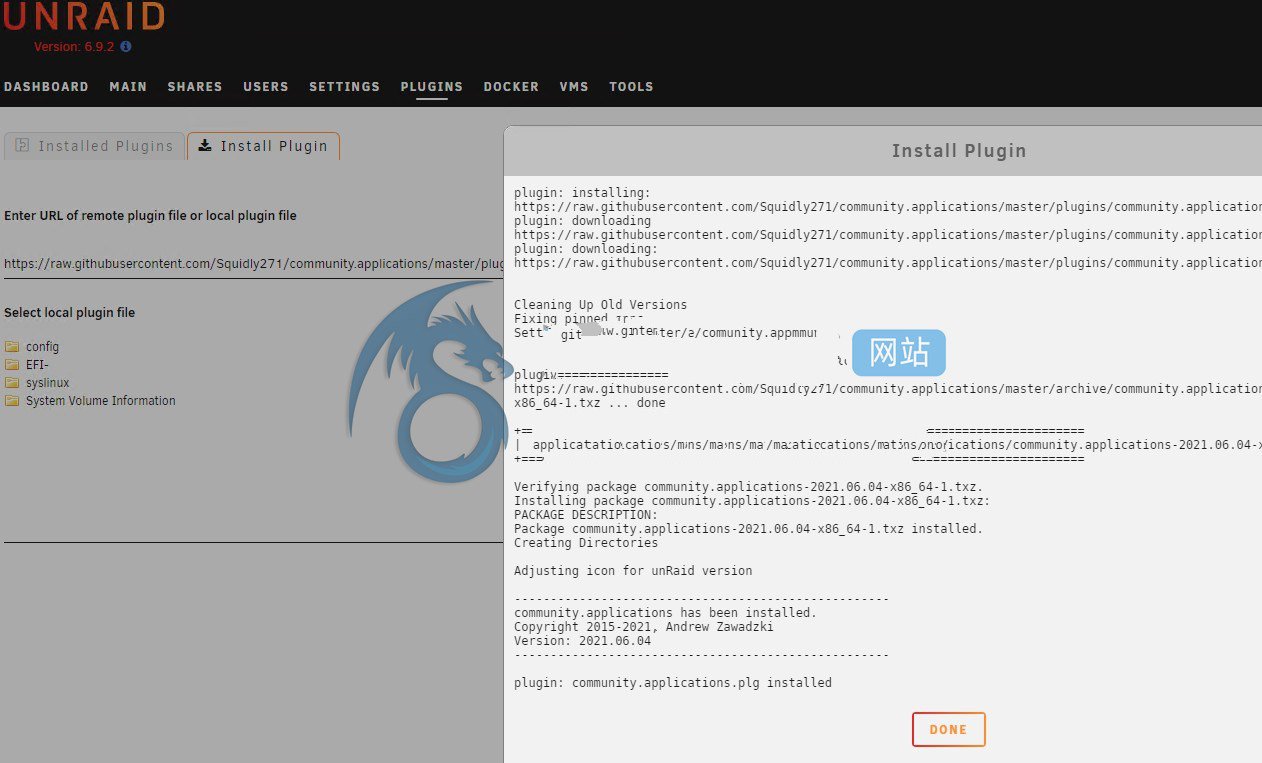The image size is (1262, 763).
Task: Click the Unraid logo
Action: pos(82,16)
